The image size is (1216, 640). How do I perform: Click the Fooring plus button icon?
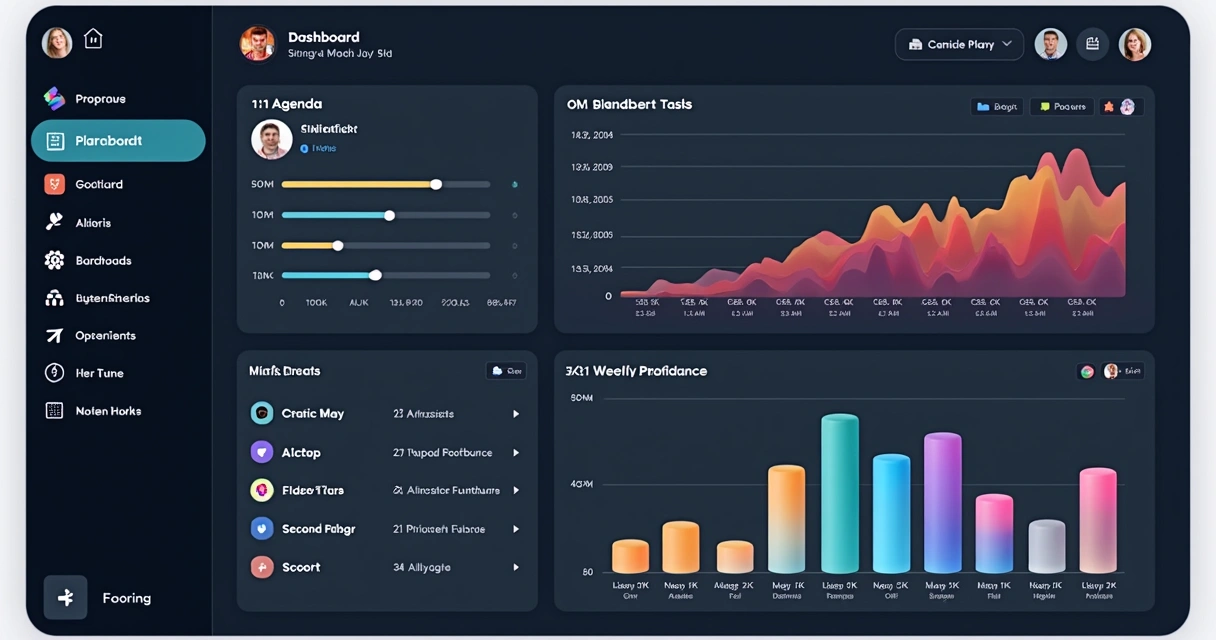click(x=65, y=597)
